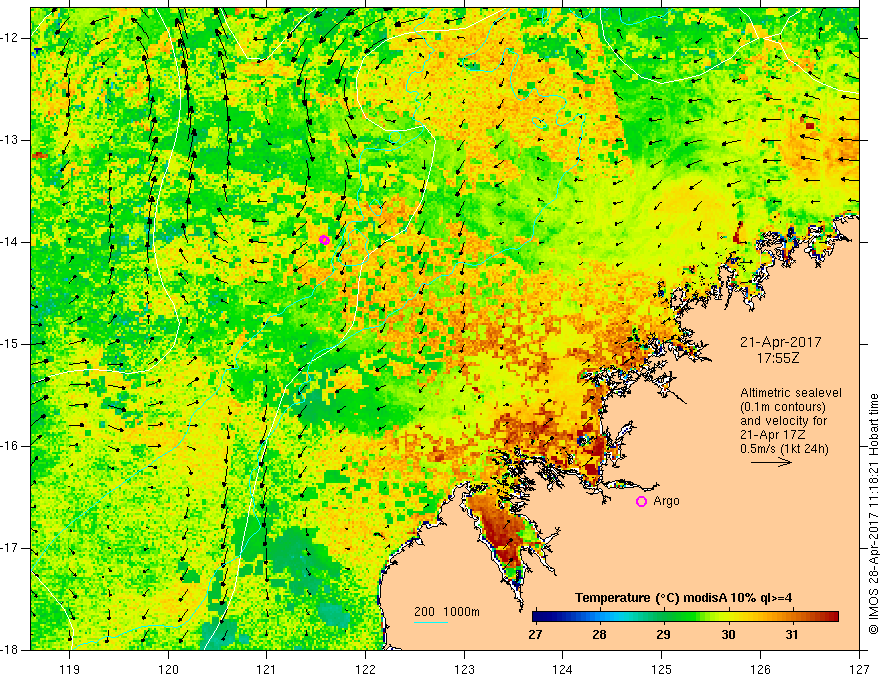
Task: Click the 122 longitude axis label
Action: pos(365,669)
